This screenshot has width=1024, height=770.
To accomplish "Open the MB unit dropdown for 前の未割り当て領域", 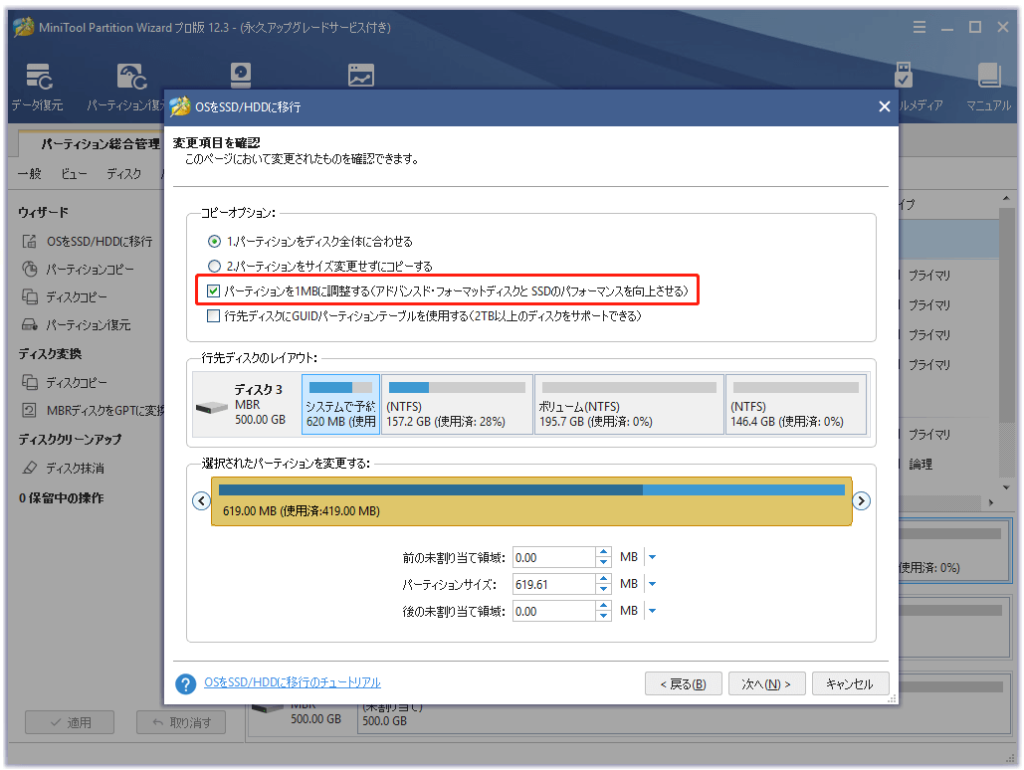I will pos(652,557).
